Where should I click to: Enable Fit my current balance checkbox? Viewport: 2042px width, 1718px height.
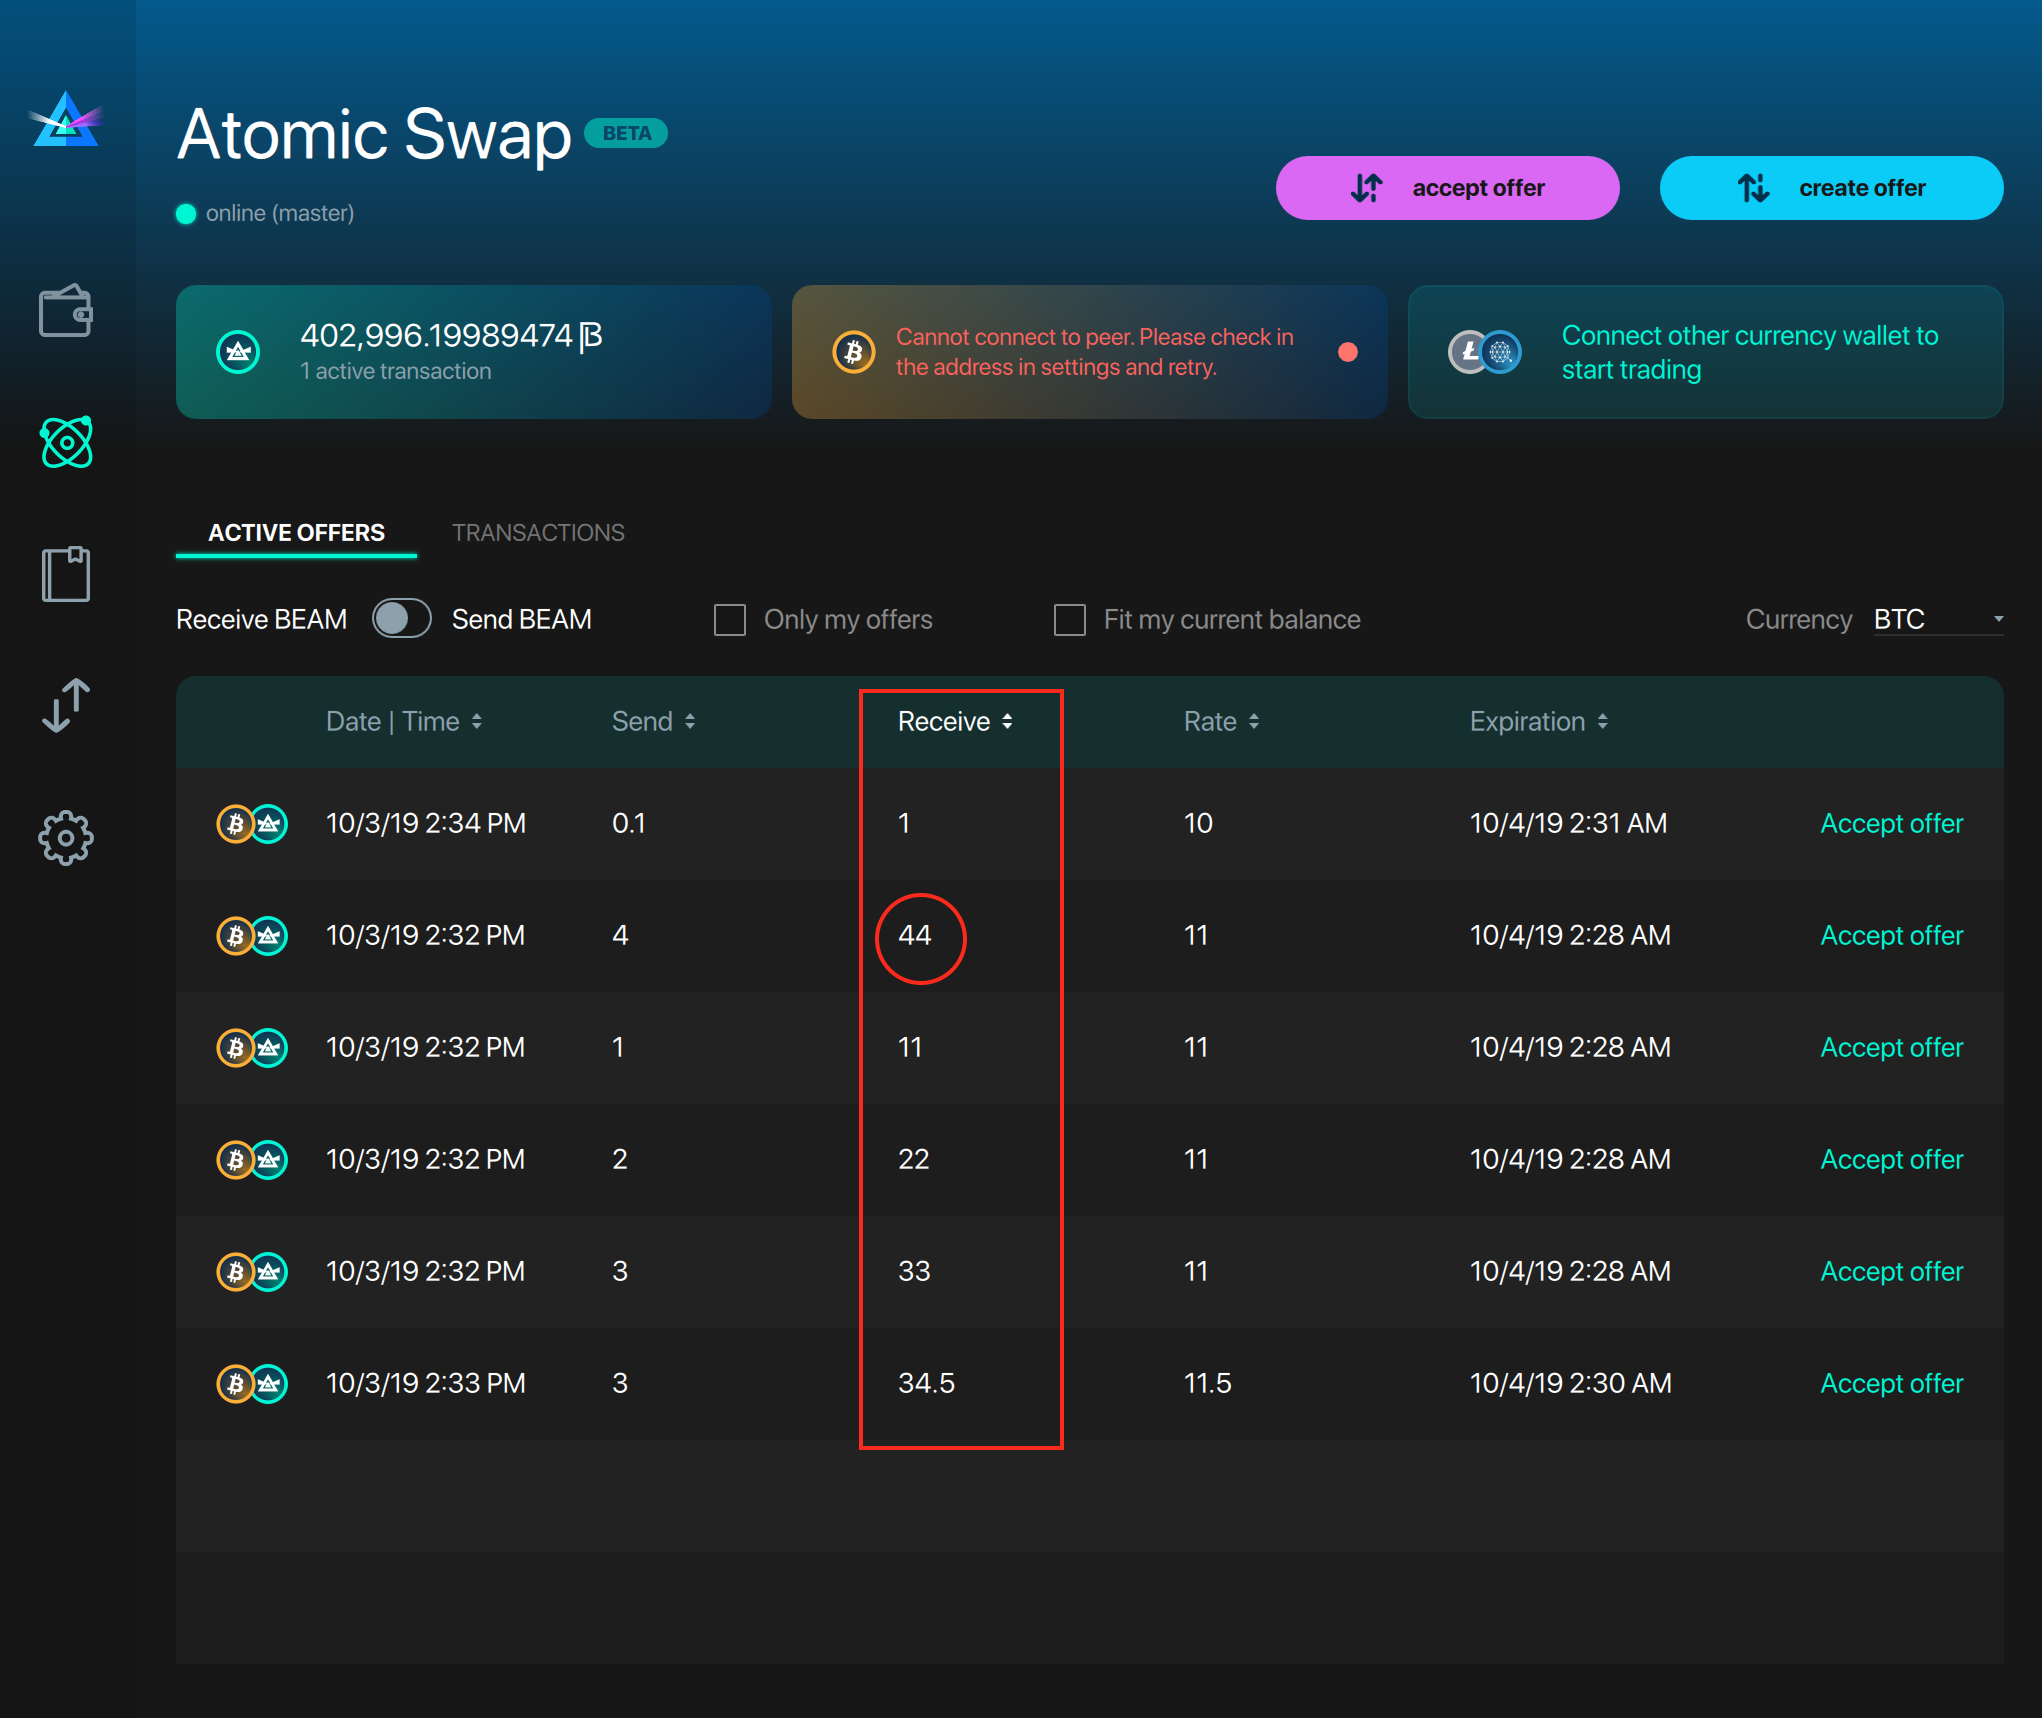point(1070,620)
